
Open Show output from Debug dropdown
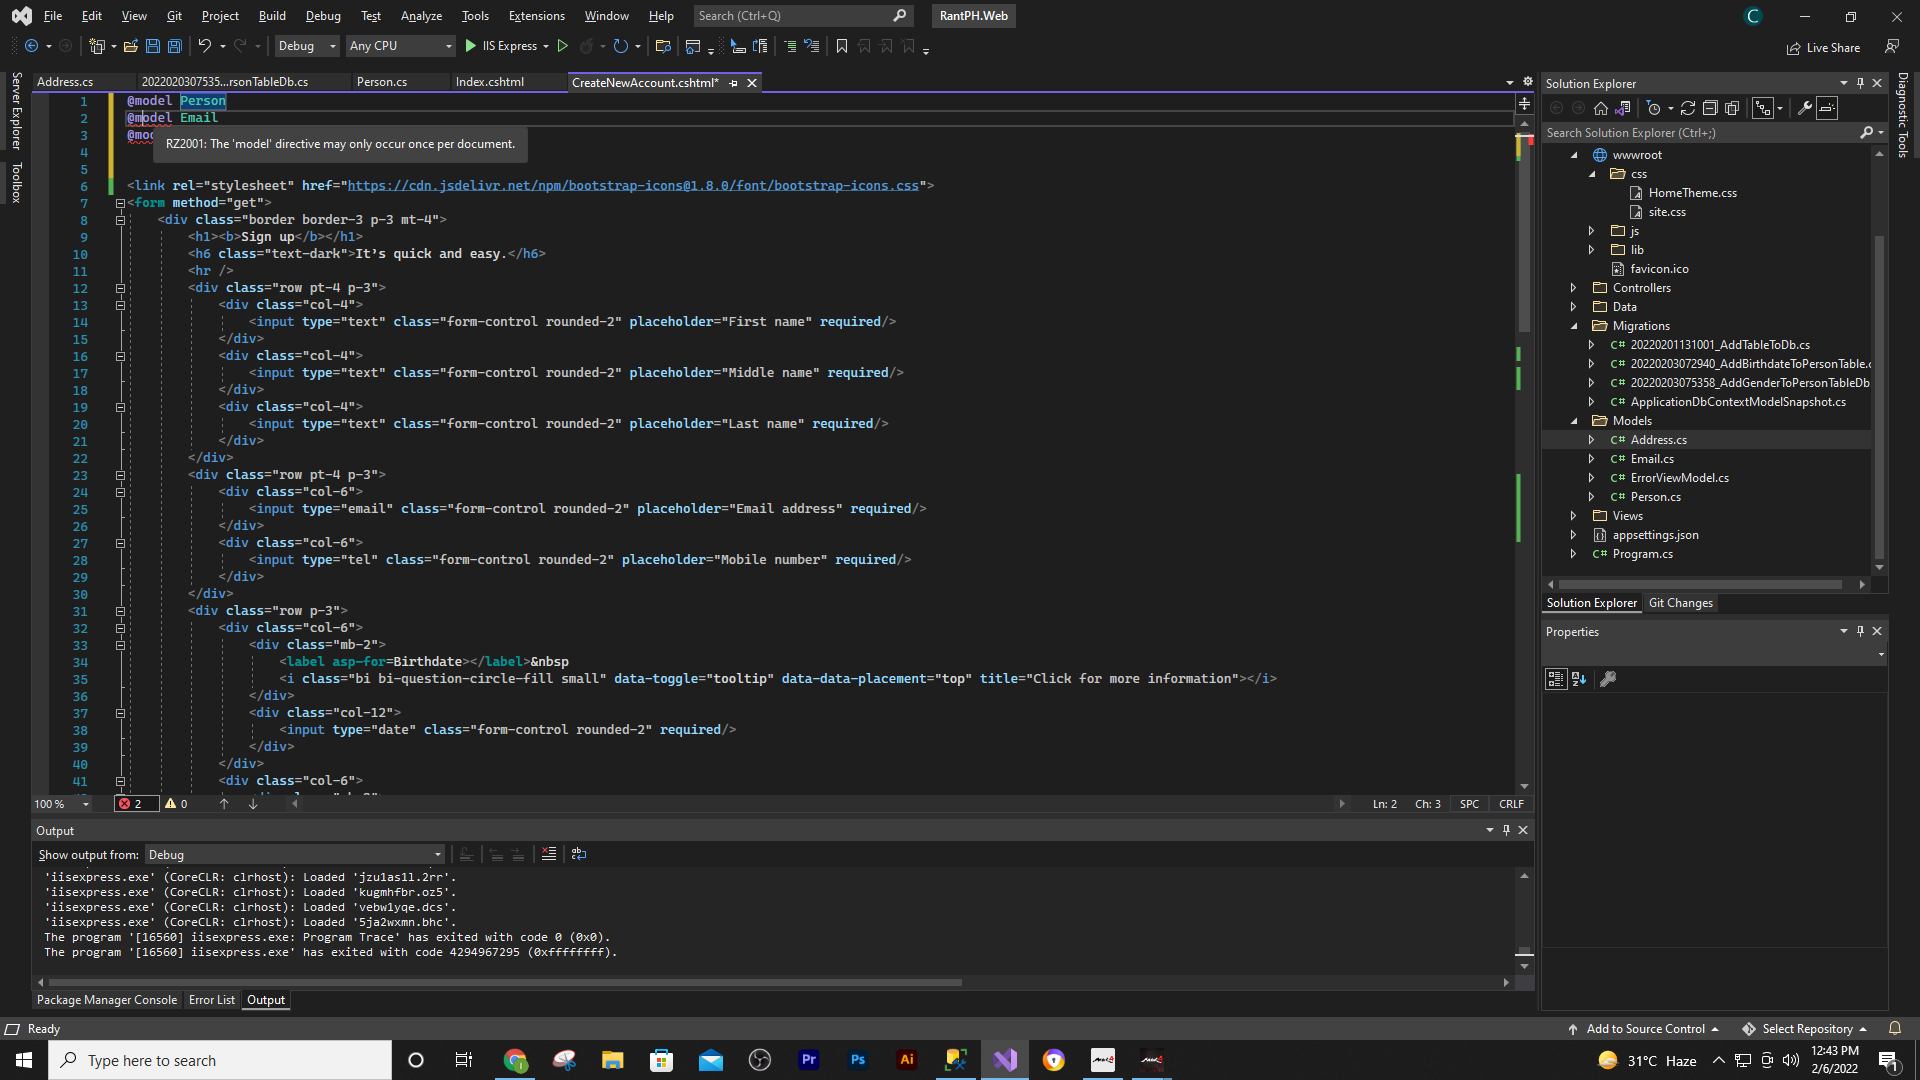pos(294,855)
